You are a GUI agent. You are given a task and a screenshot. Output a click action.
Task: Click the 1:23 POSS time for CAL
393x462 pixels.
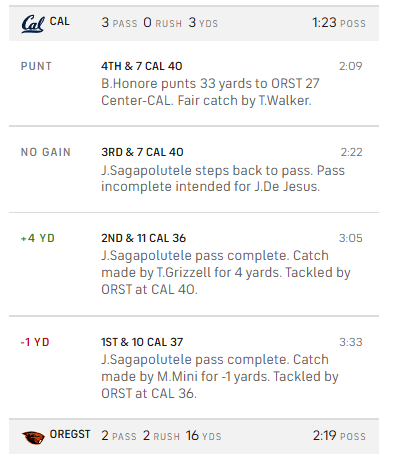[x=339, y=23]
